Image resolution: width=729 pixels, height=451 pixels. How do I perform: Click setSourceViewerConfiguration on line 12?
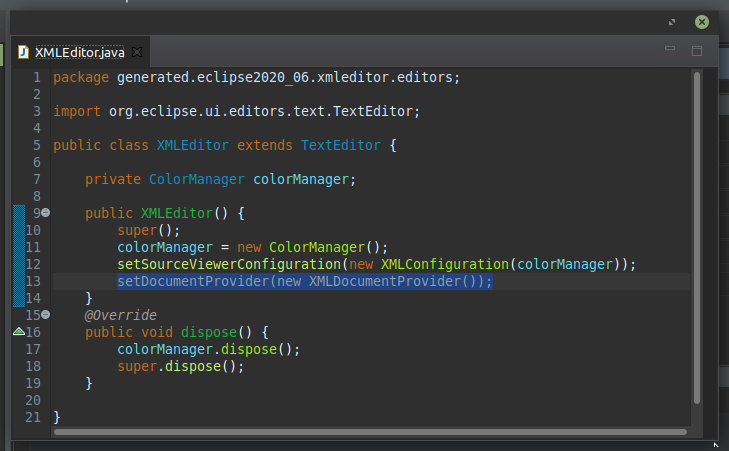(229, 264)
